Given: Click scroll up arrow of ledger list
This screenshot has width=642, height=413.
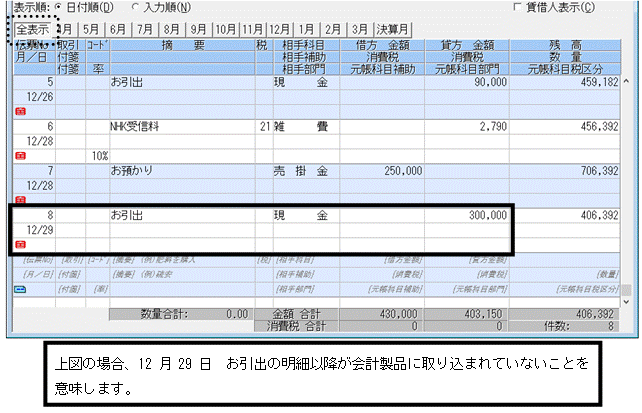Looking at the screenshot, I should coord(626,81).
